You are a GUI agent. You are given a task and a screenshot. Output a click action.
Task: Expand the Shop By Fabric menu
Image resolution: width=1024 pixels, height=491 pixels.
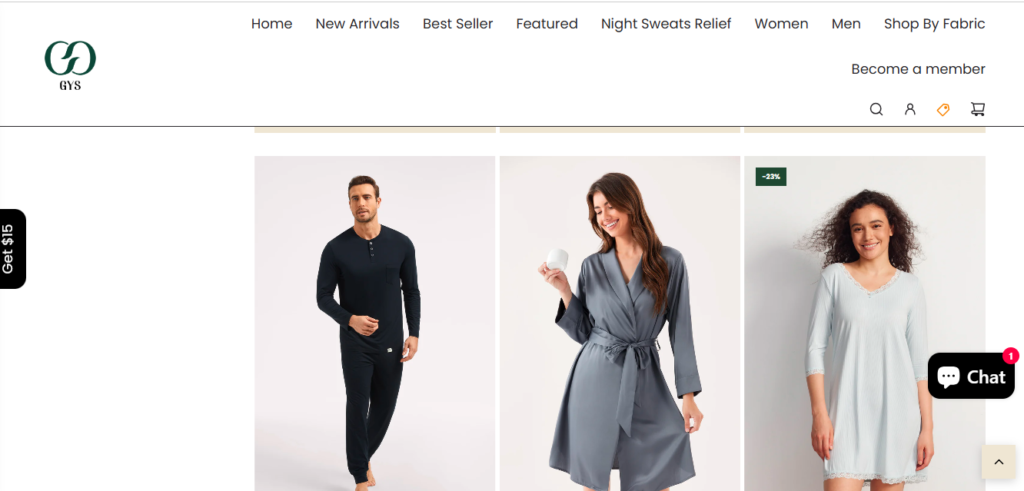(x=934, y=24)
